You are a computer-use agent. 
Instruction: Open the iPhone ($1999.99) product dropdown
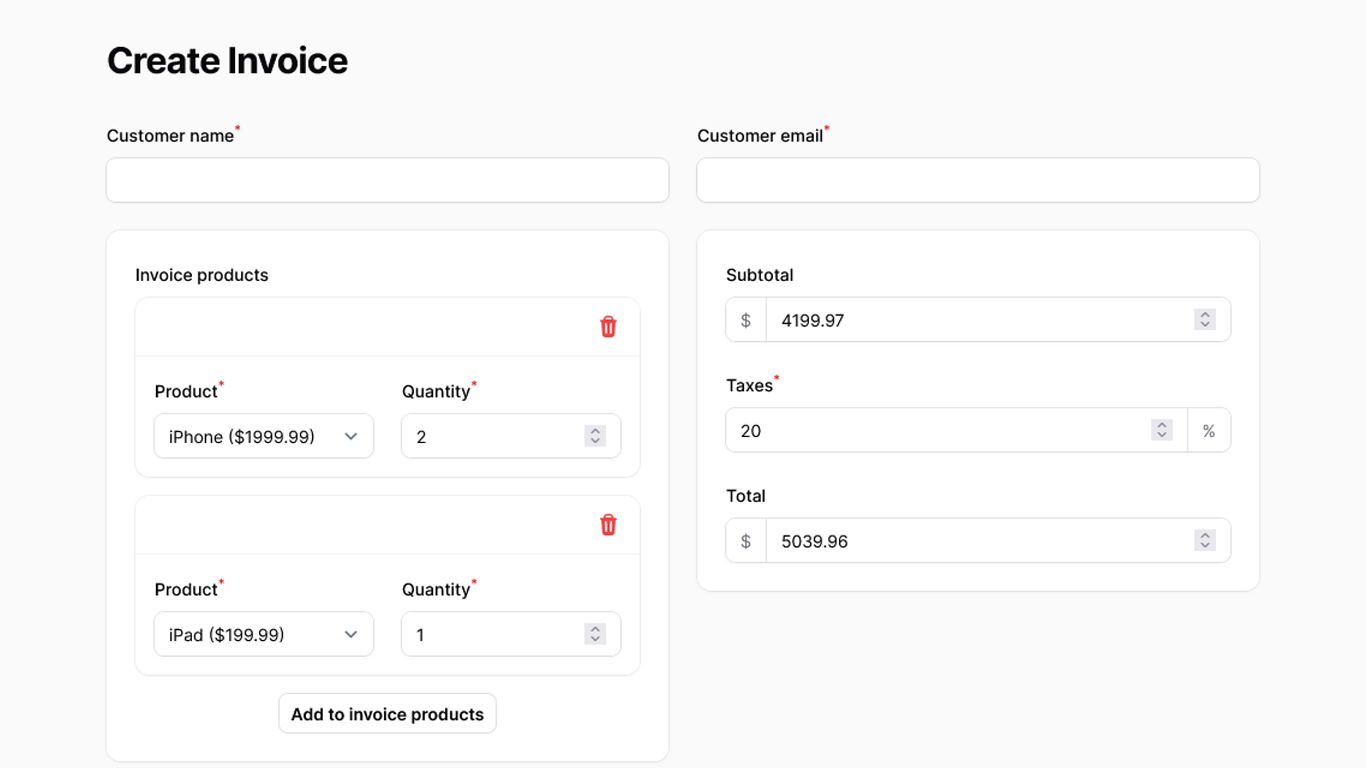point(263,436)
